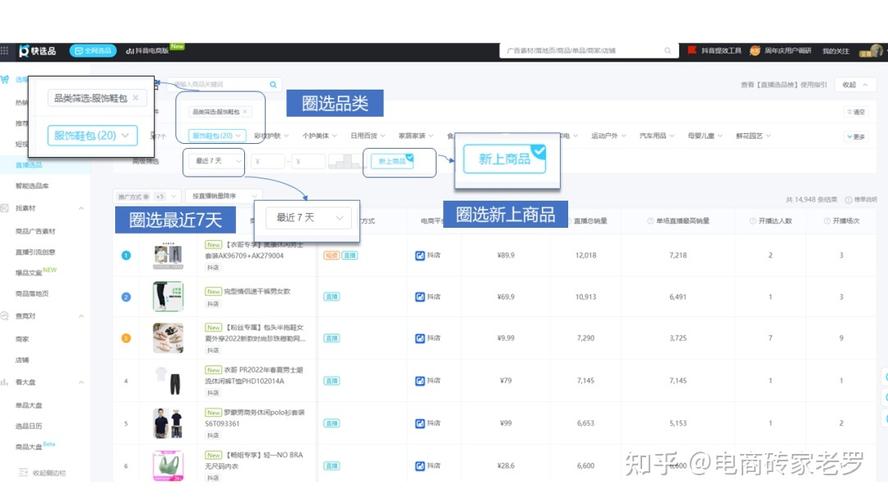Click the price distribution histogram

(x=344, y=161)
